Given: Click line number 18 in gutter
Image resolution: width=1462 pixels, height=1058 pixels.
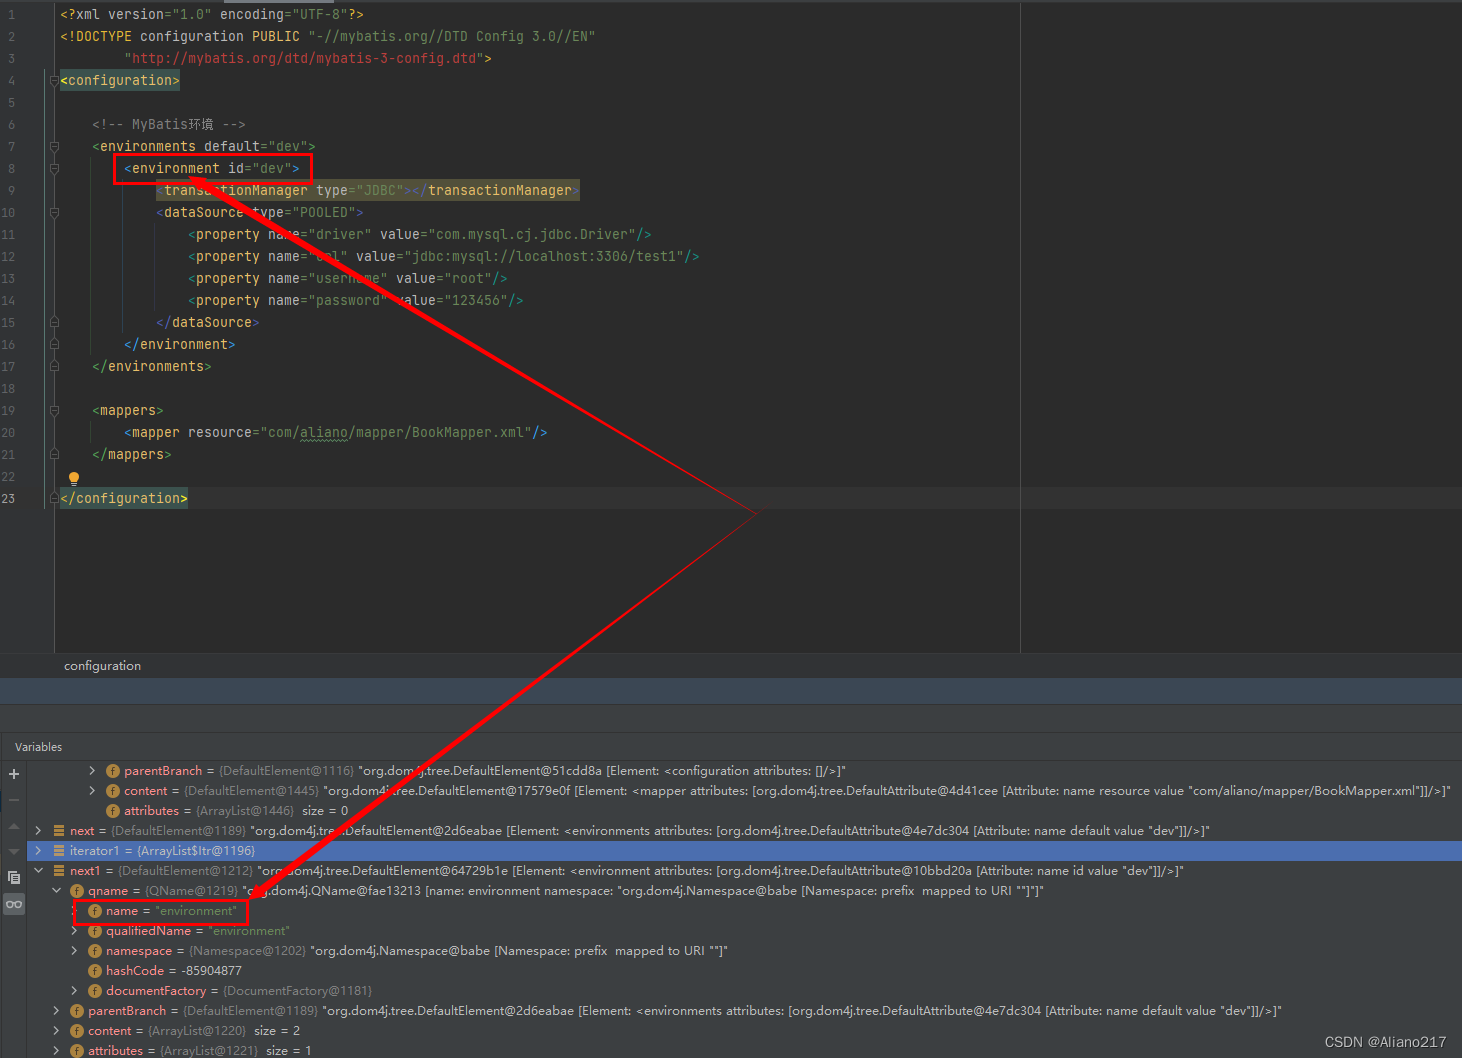Looking at the screenshot, I should (8, 389).
